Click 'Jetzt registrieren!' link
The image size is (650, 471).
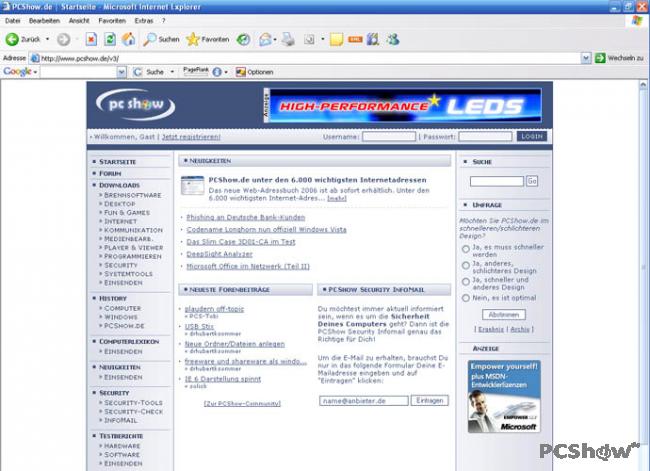point(191,137)
